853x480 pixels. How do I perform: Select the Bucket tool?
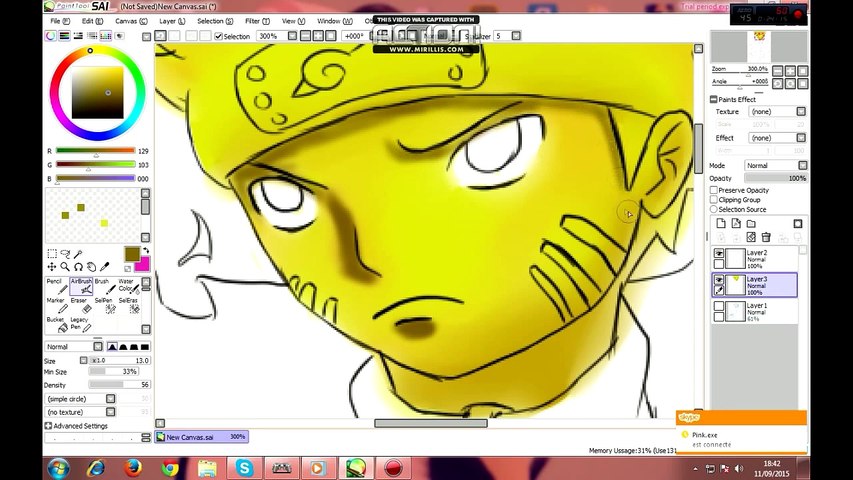56,324
